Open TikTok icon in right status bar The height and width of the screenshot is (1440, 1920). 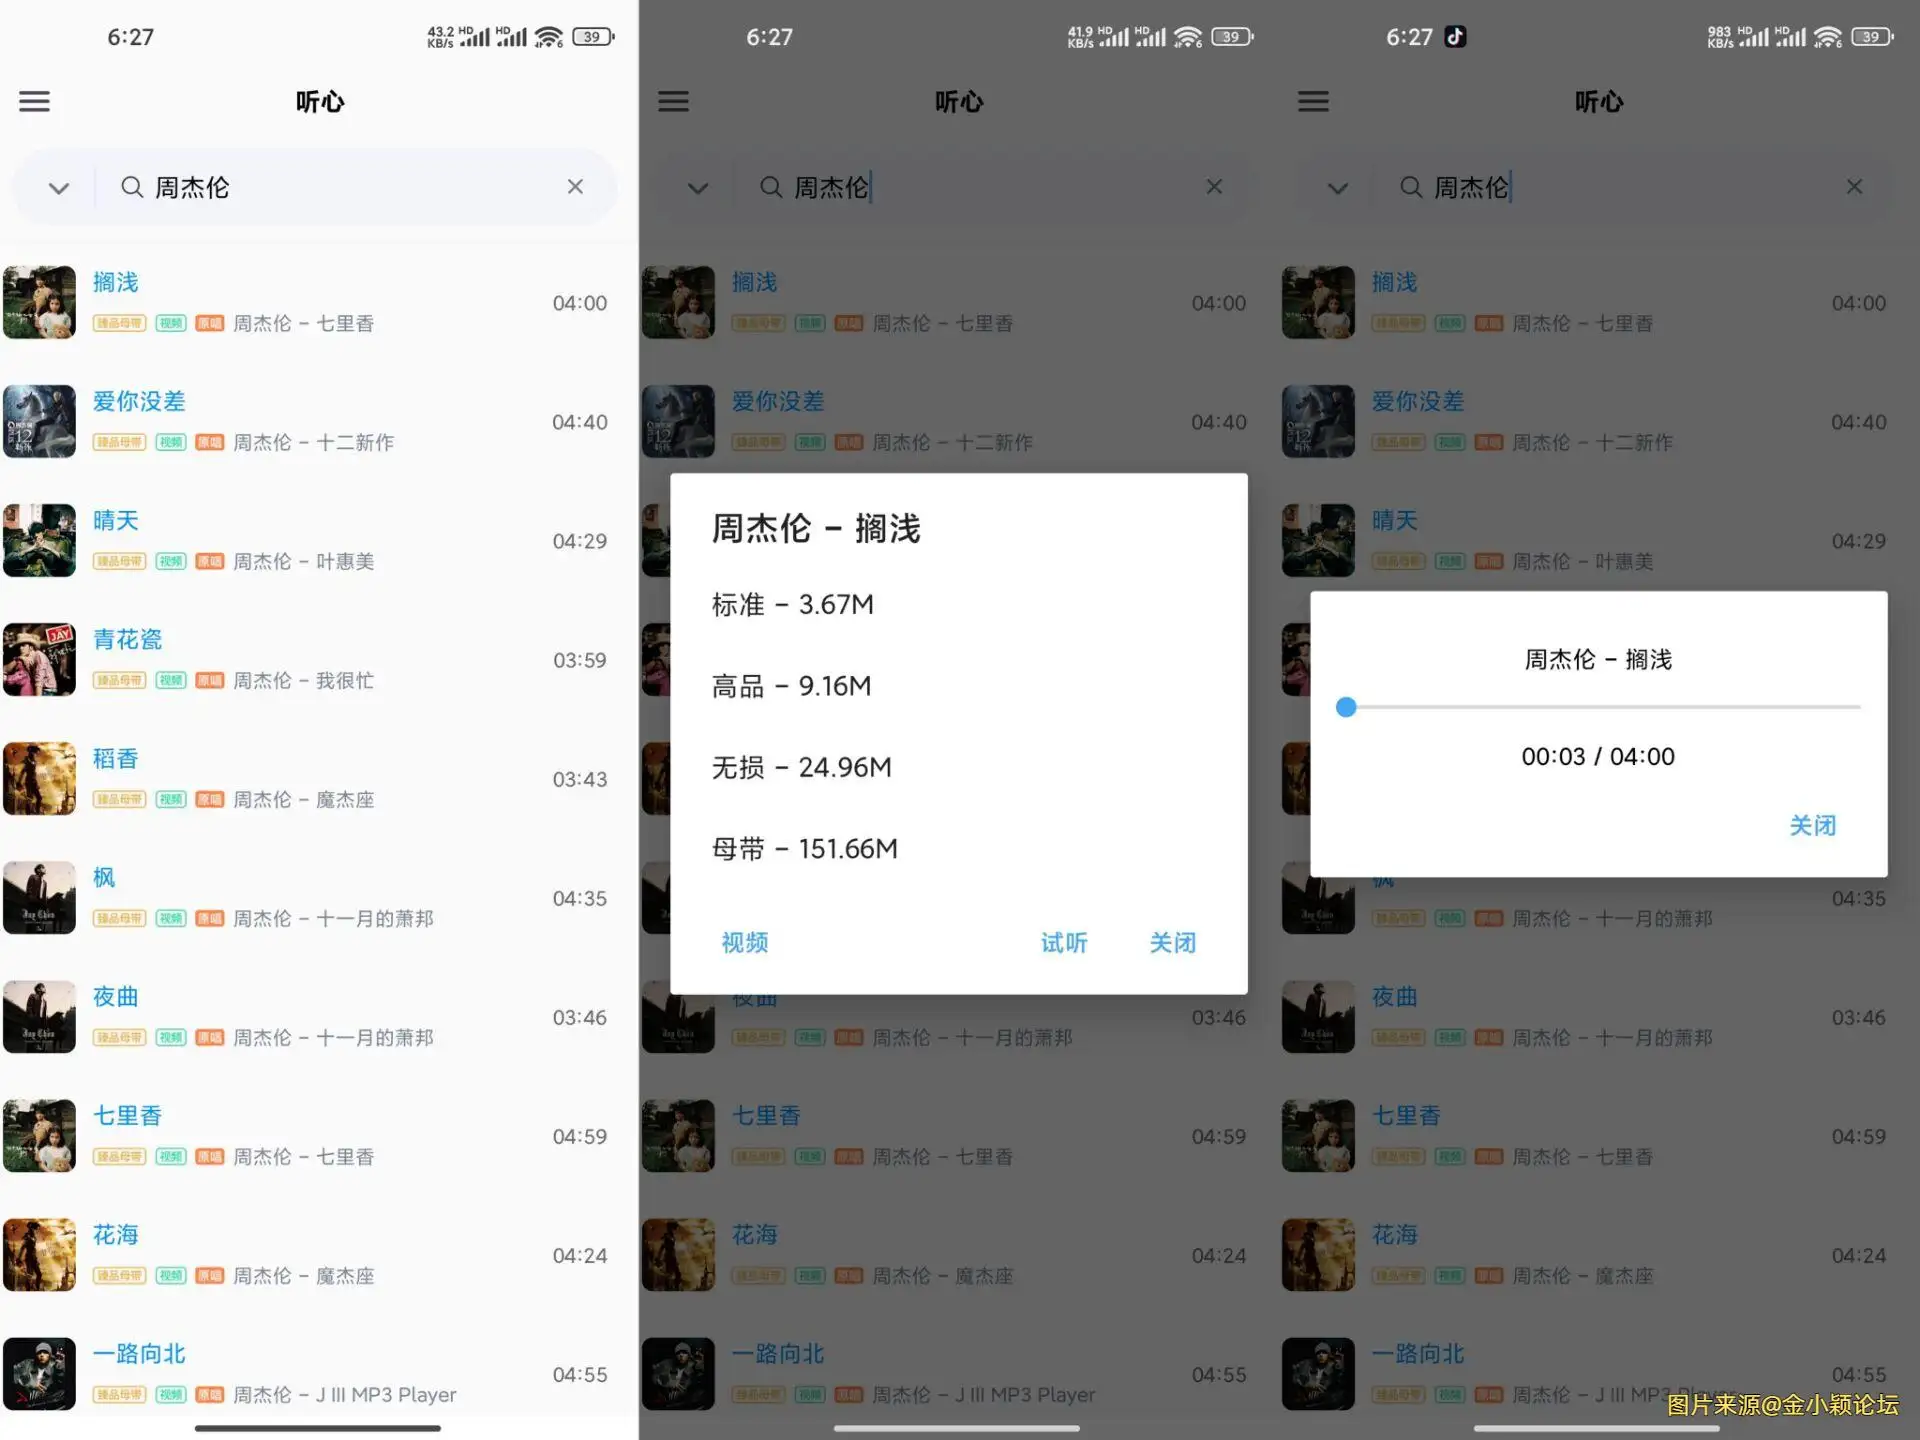(1455, 37)
